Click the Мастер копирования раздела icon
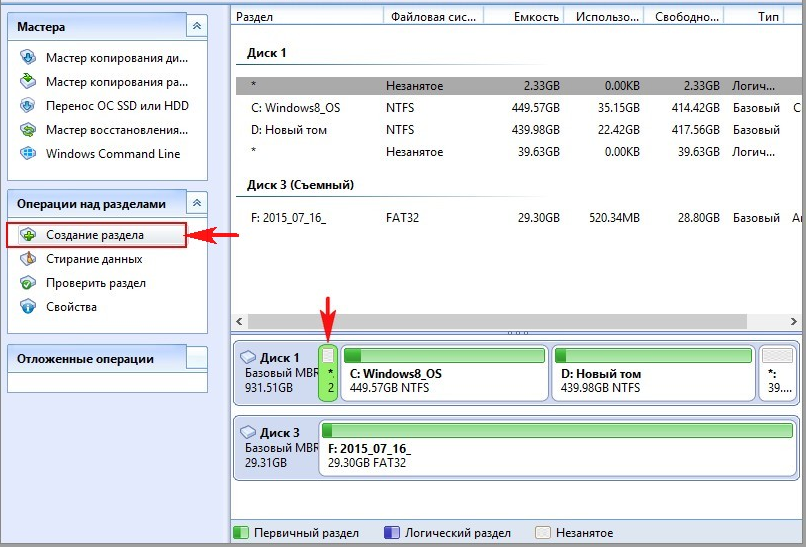This screenshot has width=806, height=547. pos(28,82)
